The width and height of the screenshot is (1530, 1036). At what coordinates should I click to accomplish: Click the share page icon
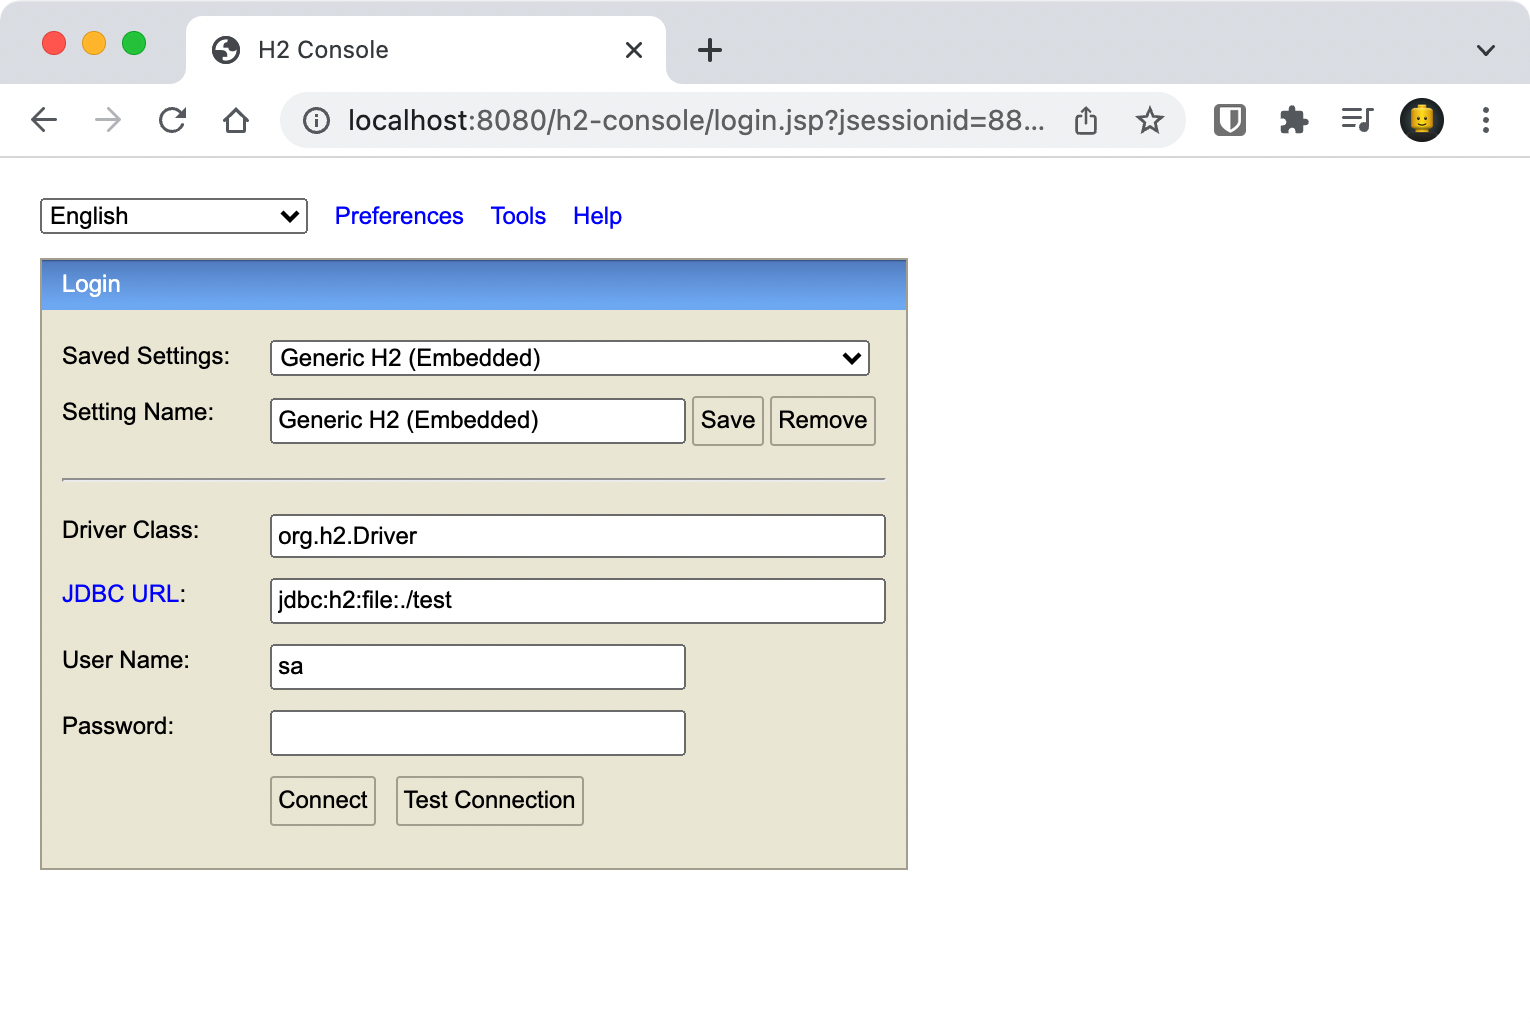point(1086,121)
